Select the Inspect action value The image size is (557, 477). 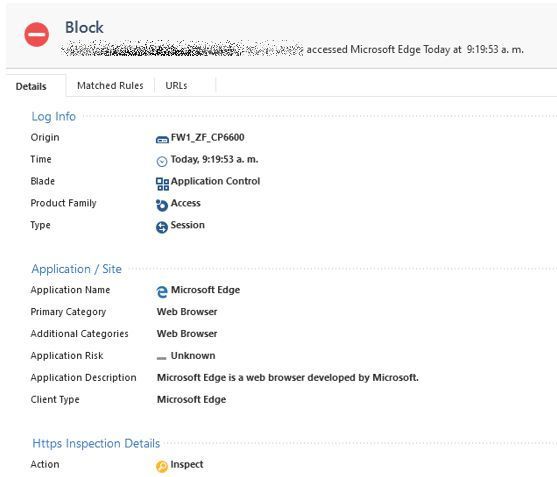[187, 464]
